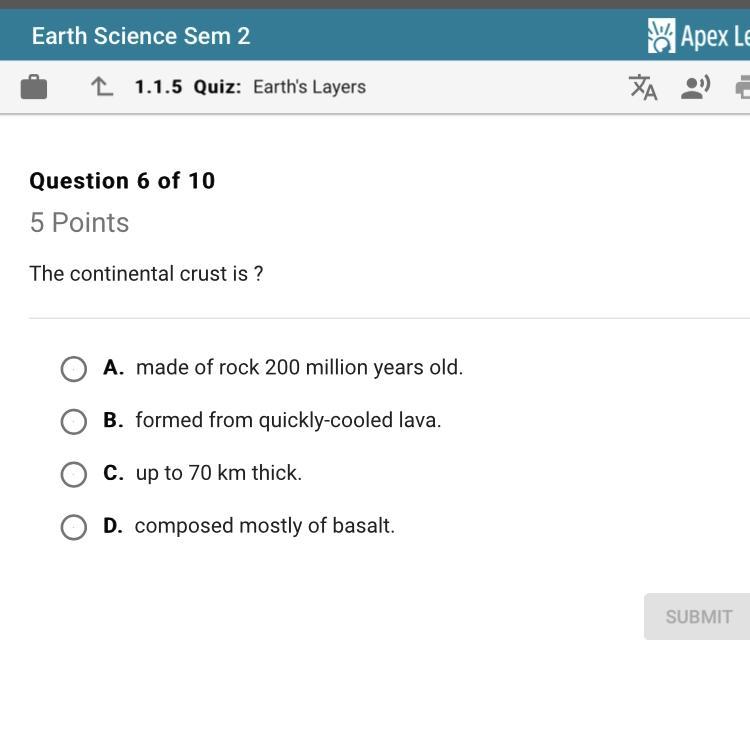The image size is (750, 751).
Task: Click the print icon at toolbar edge
Action: tap(742, 87)
